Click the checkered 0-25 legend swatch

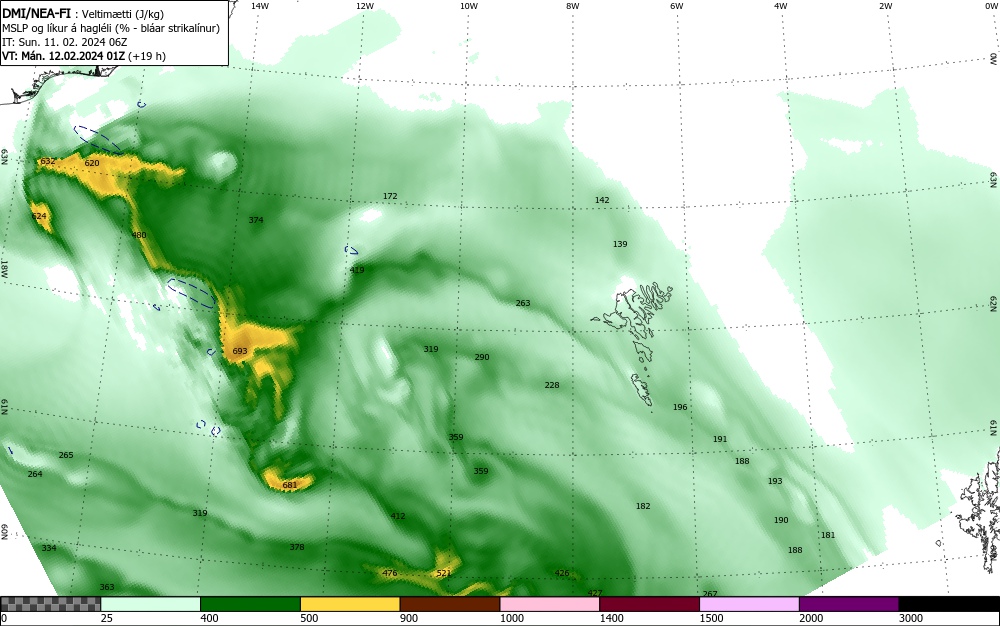pos(50,604)
